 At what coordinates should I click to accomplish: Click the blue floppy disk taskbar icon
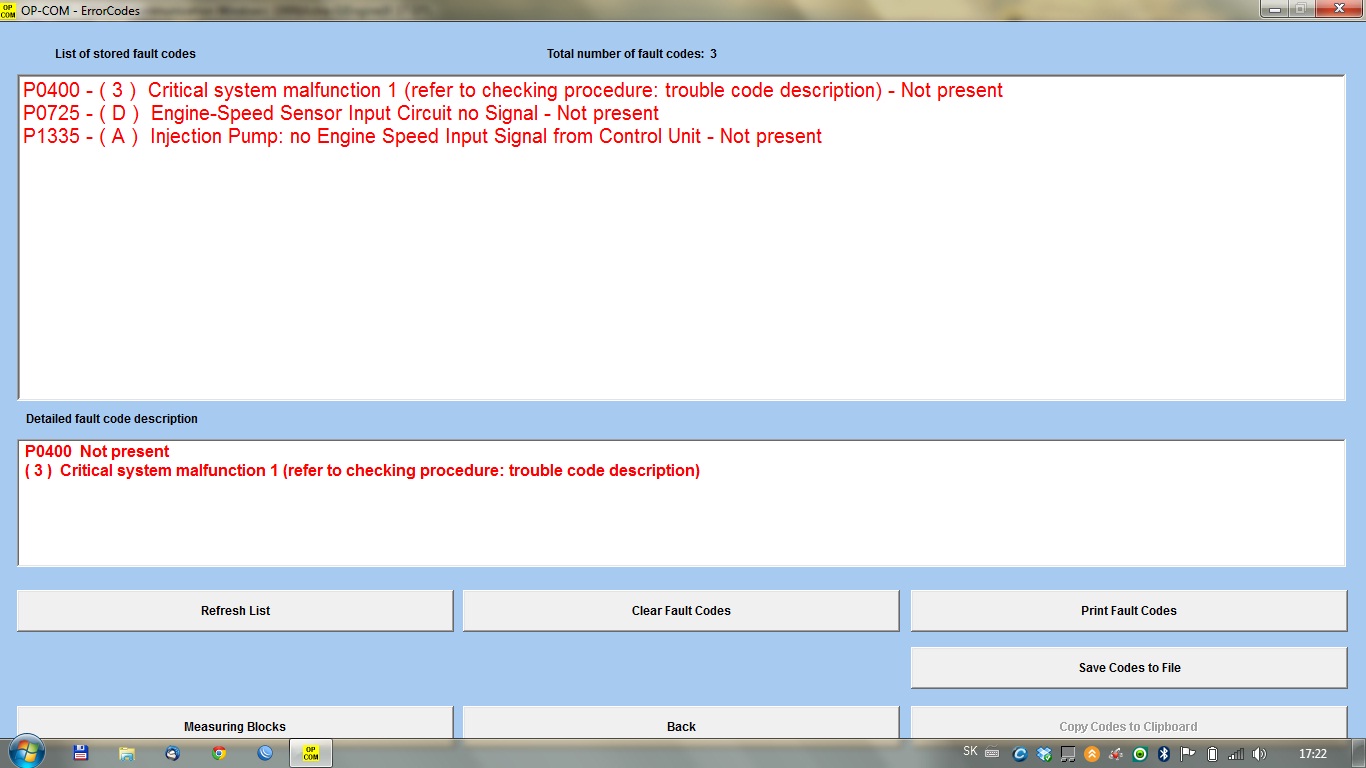coord(81,753)
